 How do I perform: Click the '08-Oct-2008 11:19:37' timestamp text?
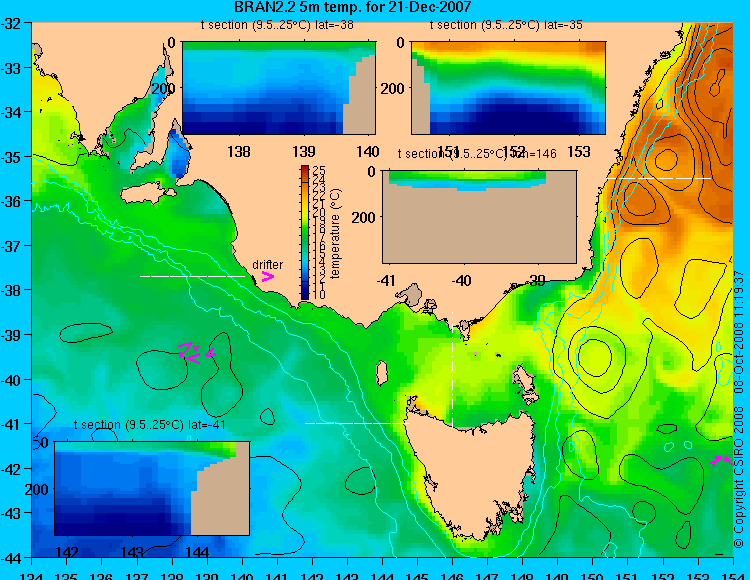(x=739, y=332)
